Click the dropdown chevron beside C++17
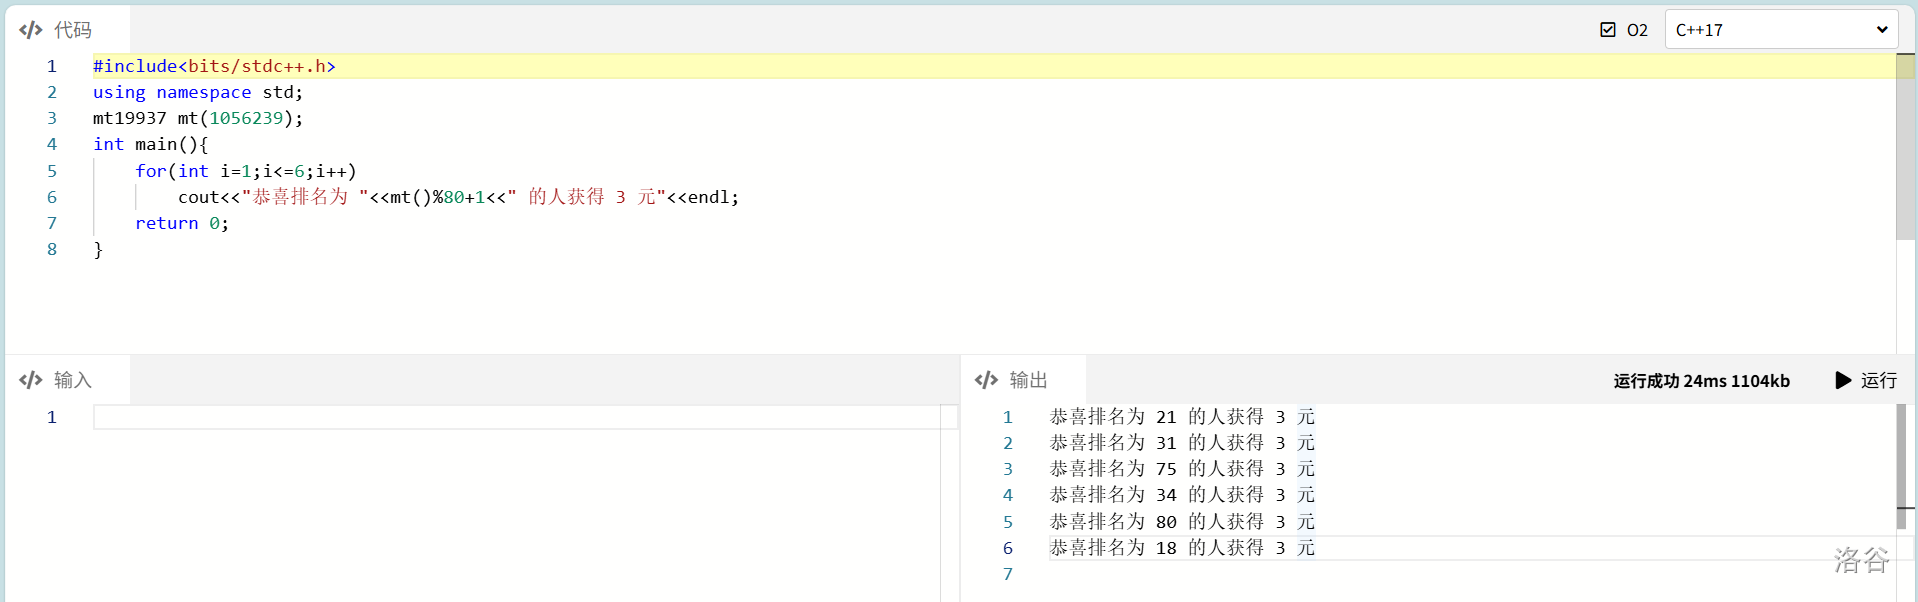Screen dimensions: 1918x602 click(1881, 30)
